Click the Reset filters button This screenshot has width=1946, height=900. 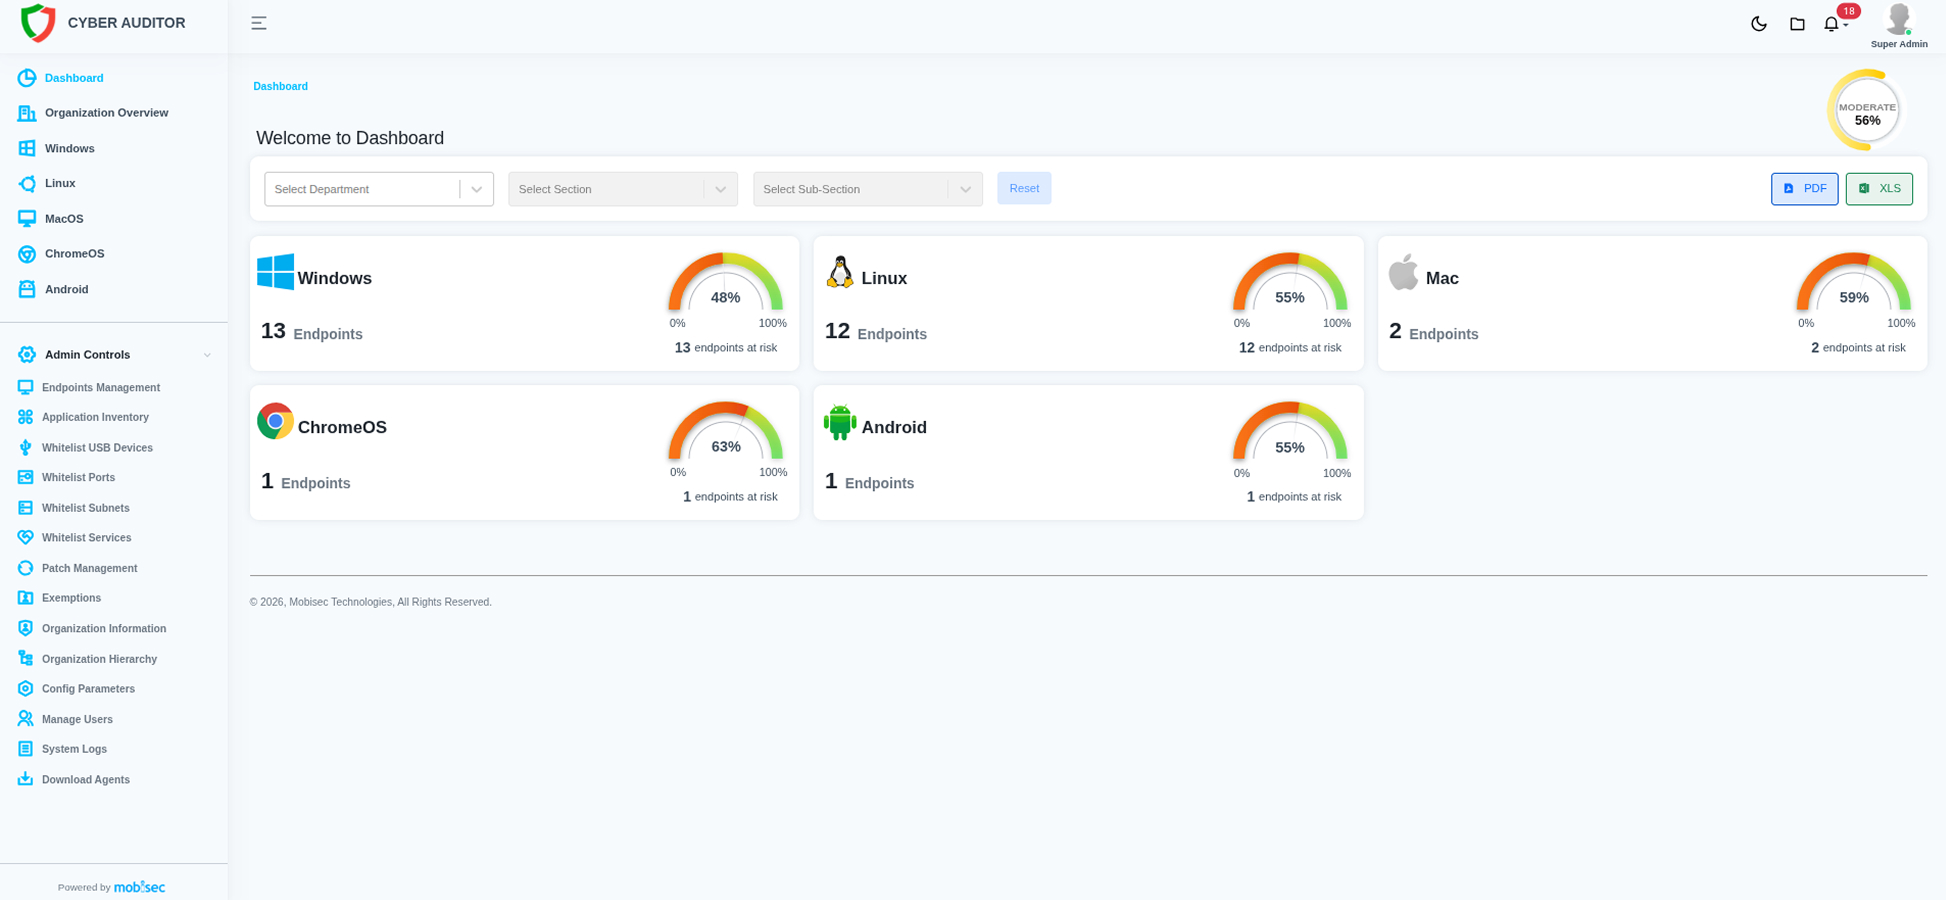pos(1024,188)
